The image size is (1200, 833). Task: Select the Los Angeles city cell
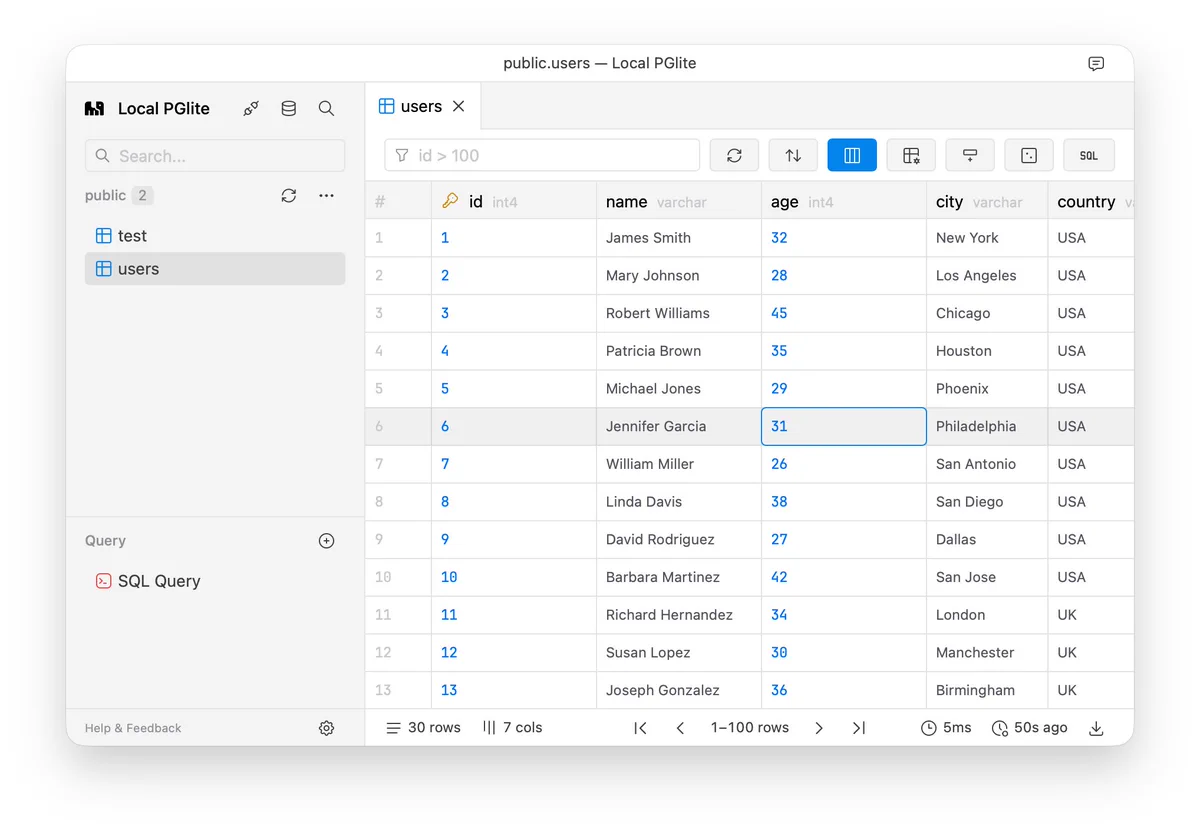[987, 276]
